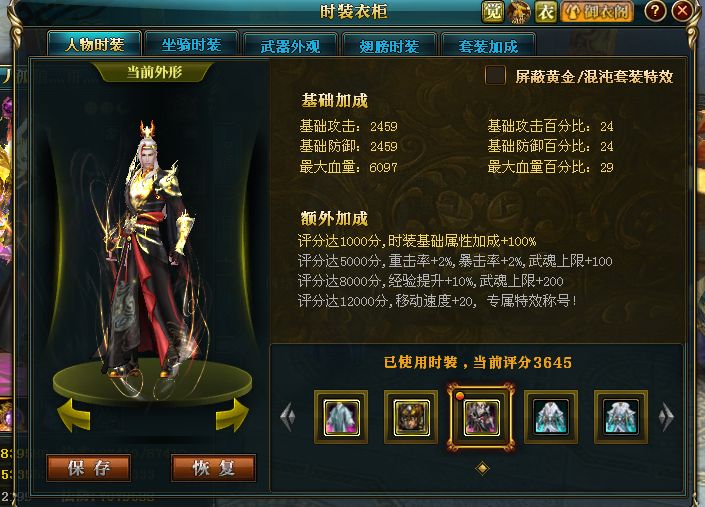This screenshot has height=507, width=705.
Task: Open the help question mark icon
Action: point(655,11)
